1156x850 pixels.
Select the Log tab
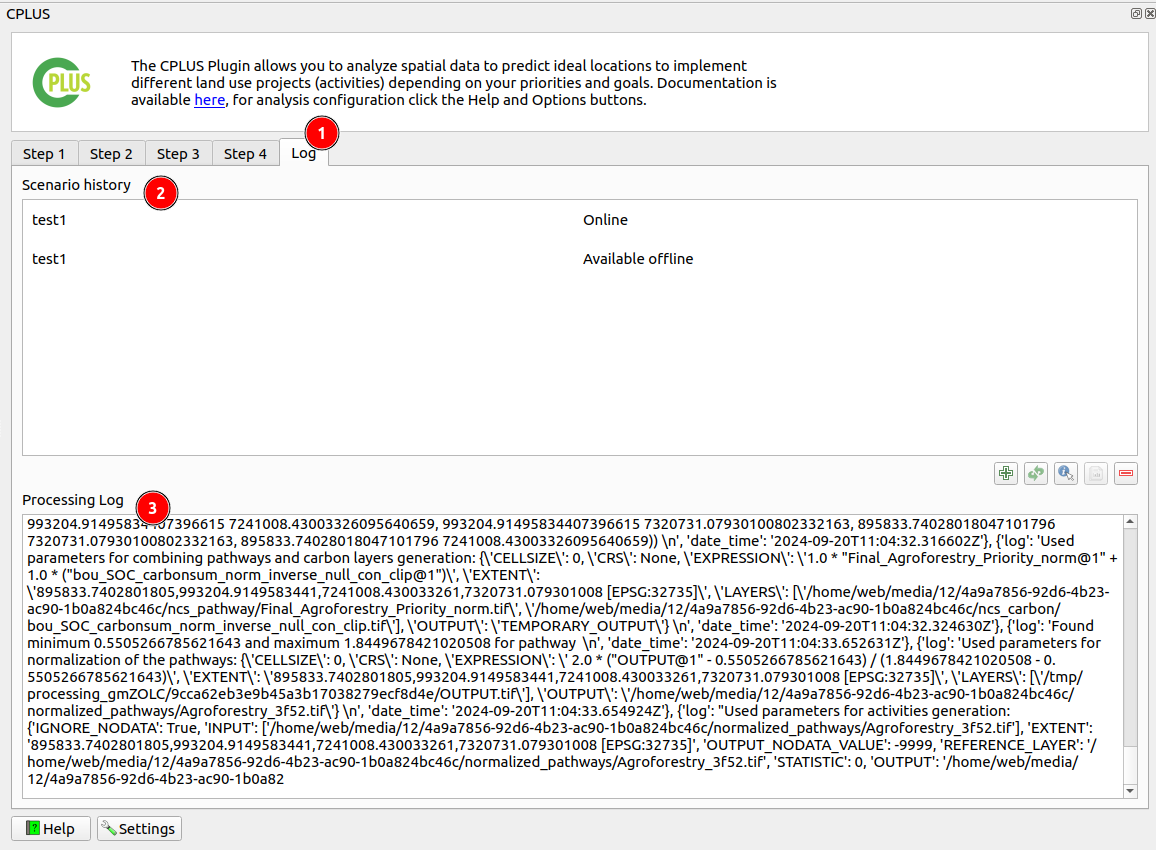[304, 153]
